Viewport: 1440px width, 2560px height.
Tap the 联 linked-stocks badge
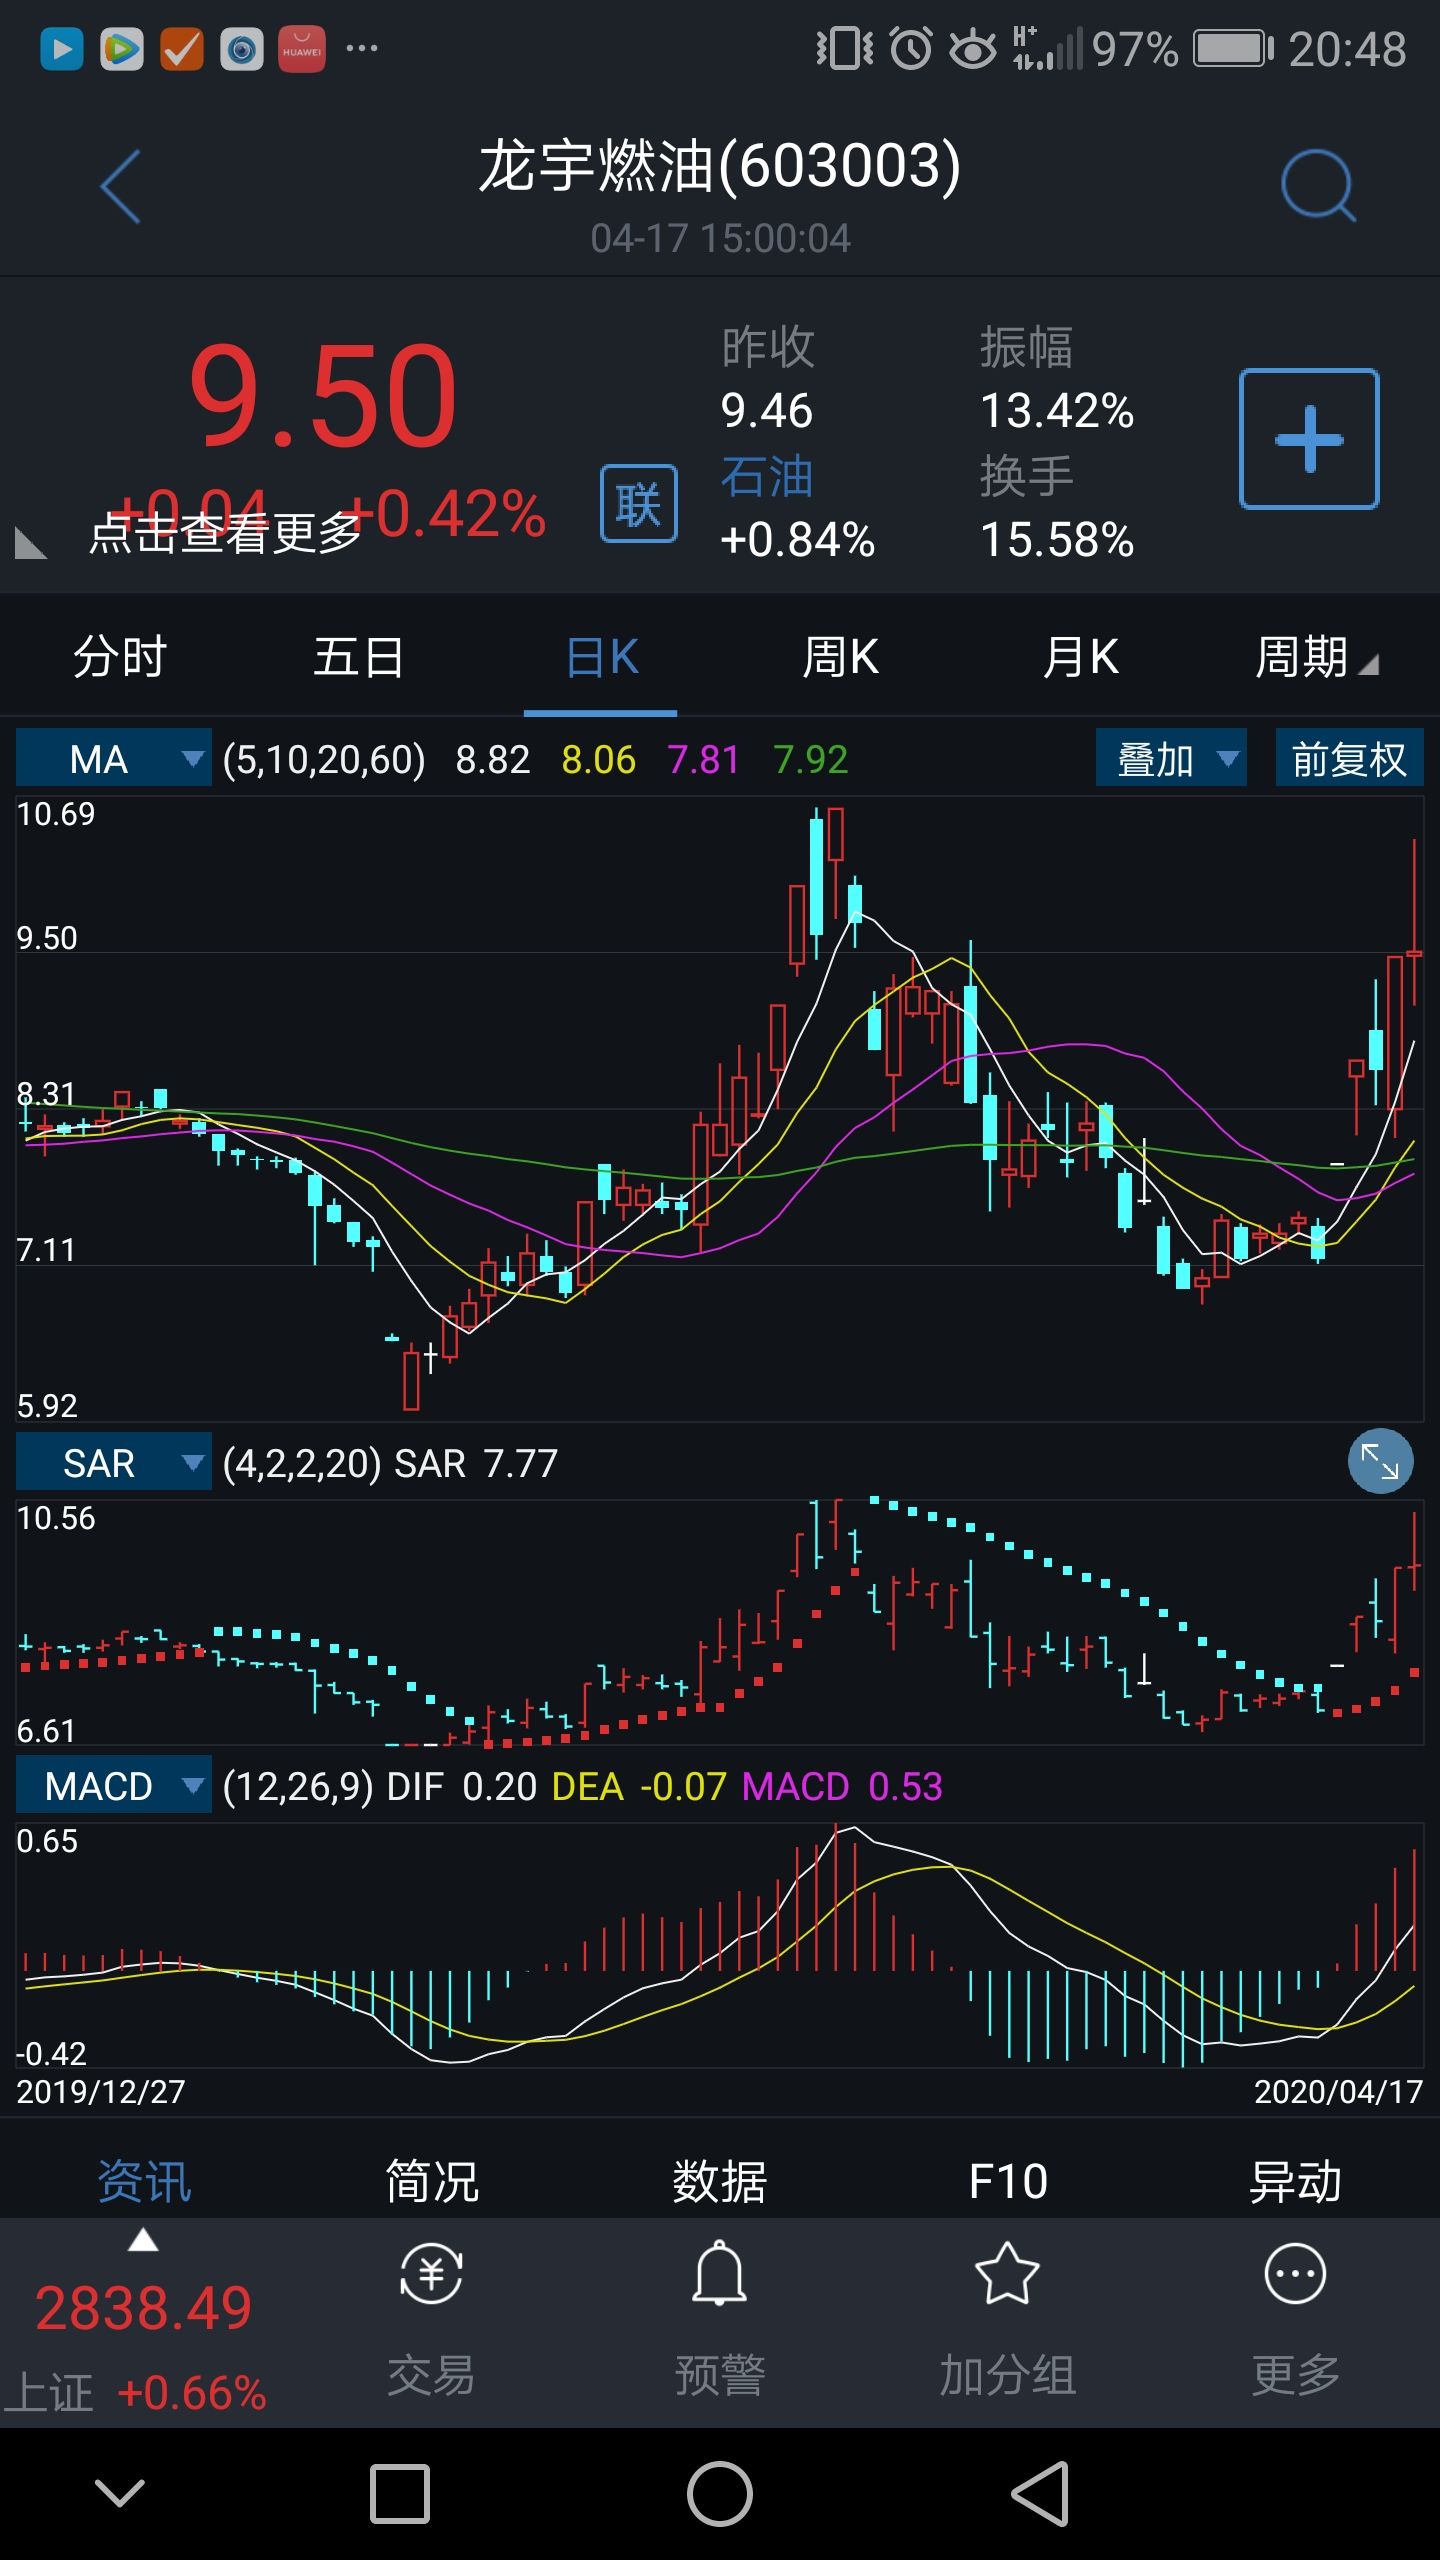coord(639,504)
